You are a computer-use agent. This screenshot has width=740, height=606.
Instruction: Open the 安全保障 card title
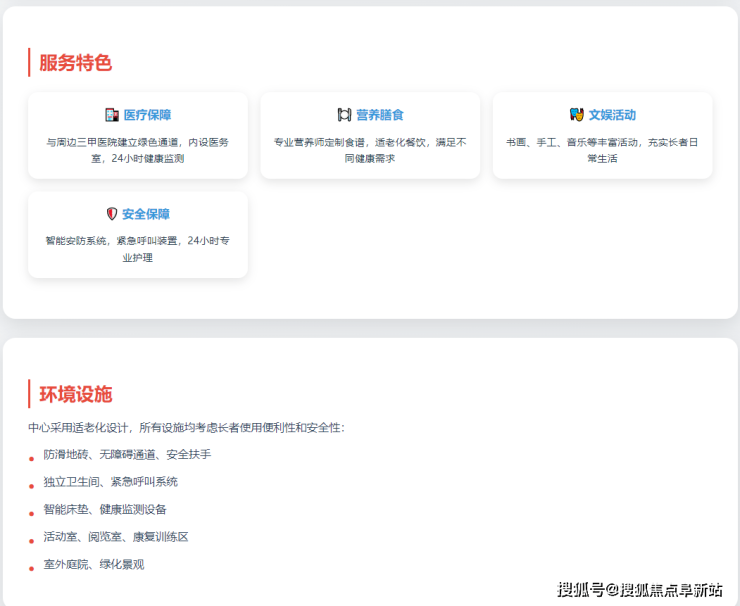pos(146,214)
